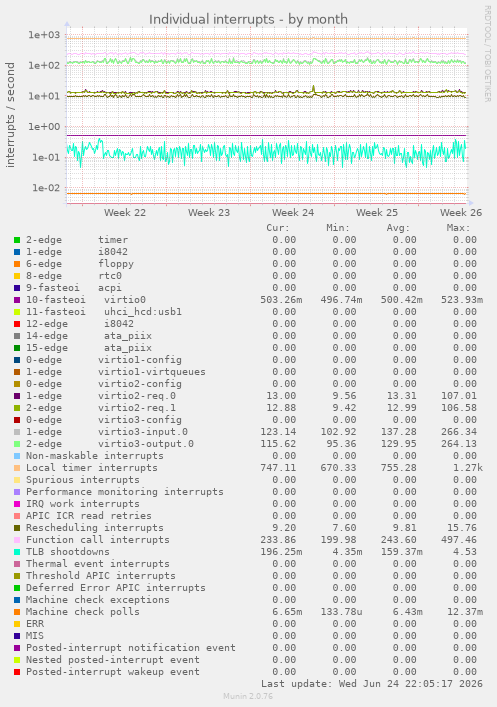
Task: Click the orange swatch for Machine check polls
Action: (x=17, y=612)
